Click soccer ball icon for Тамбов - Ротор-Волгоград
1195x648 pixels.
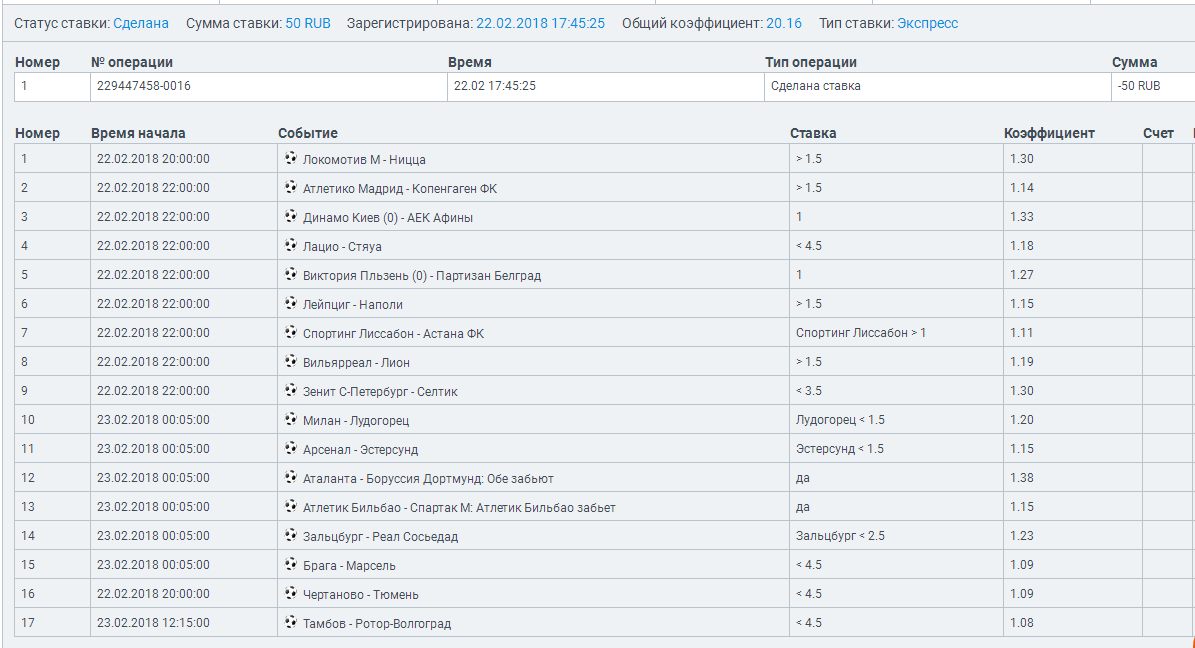coord(290,621)
